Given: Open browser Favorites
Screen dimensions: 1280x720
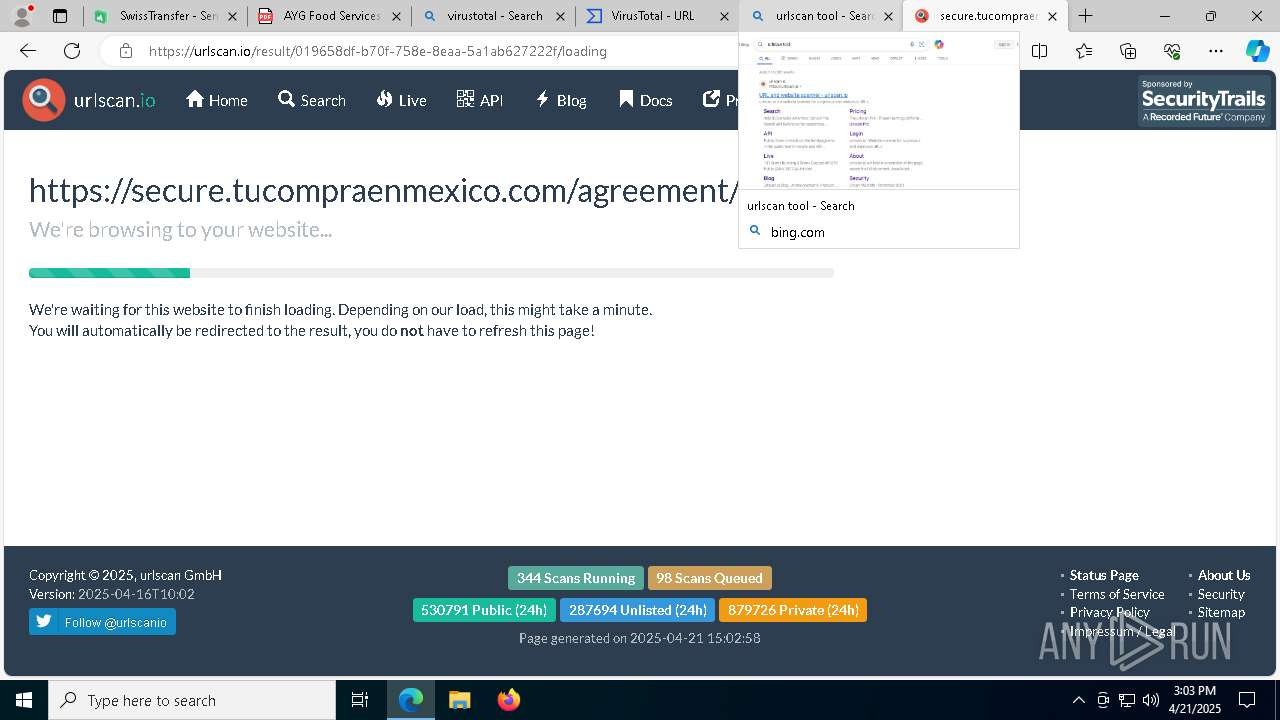Looking at the screenshot, I should [x=1084, y=51].
